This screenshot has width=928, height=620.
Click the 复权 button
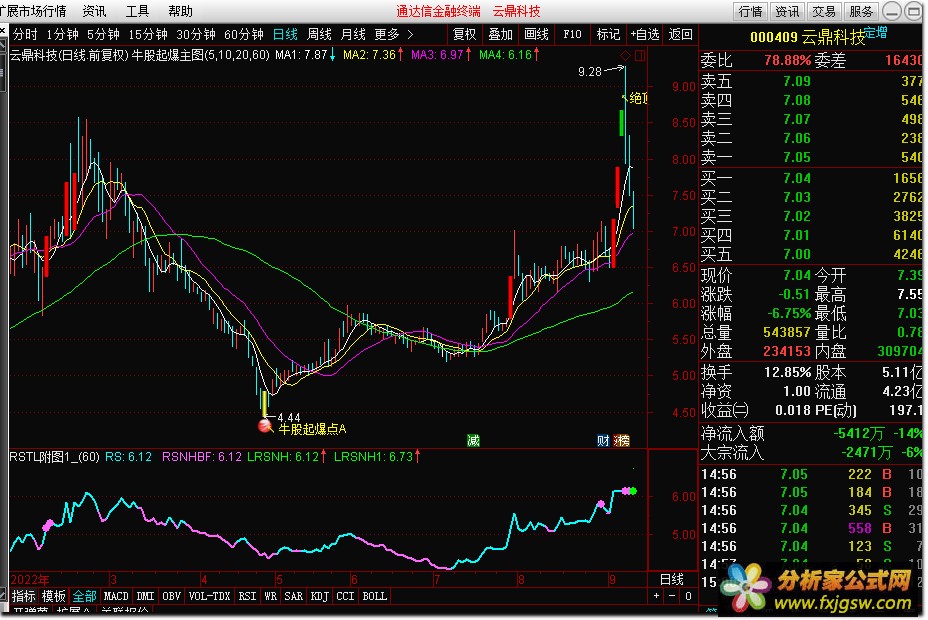(465, 34)
